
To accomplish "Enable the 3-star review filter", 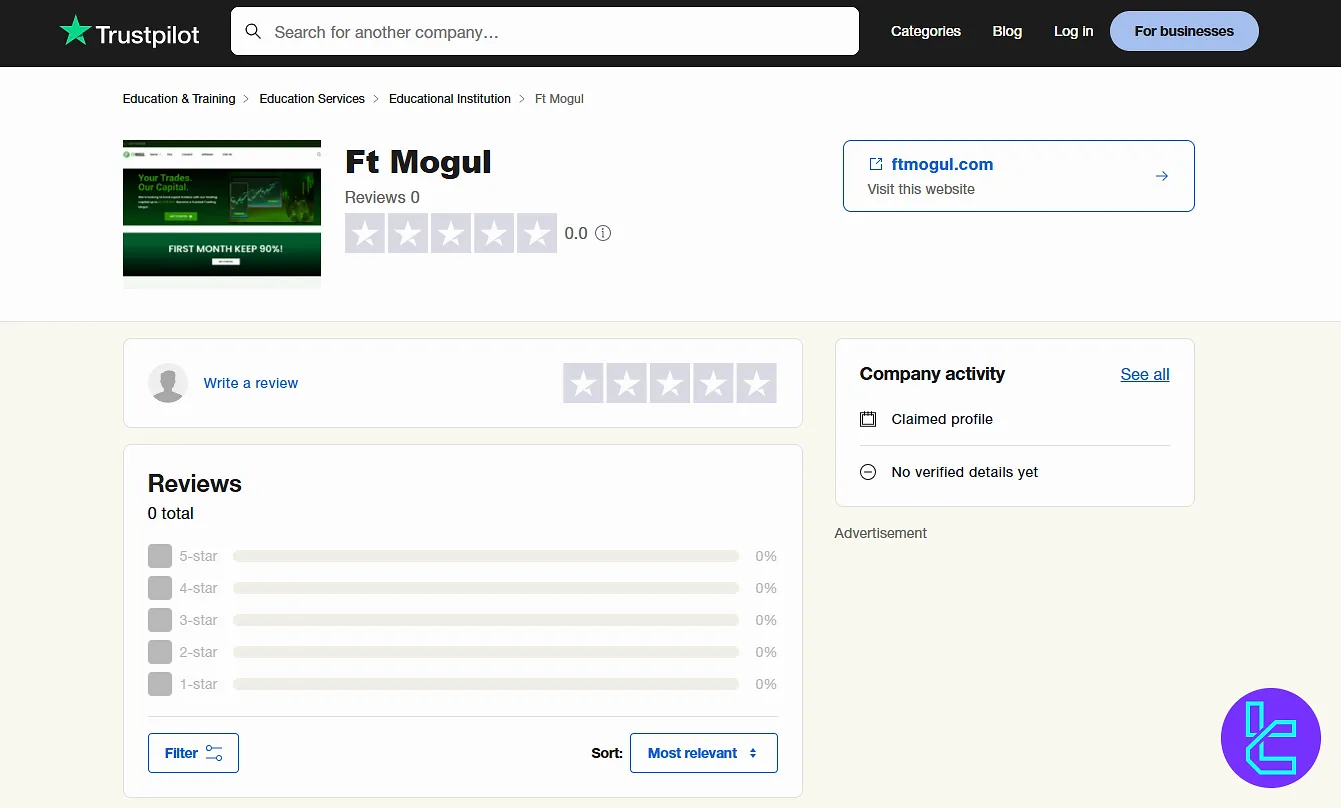I will click(x=160, y=620).
